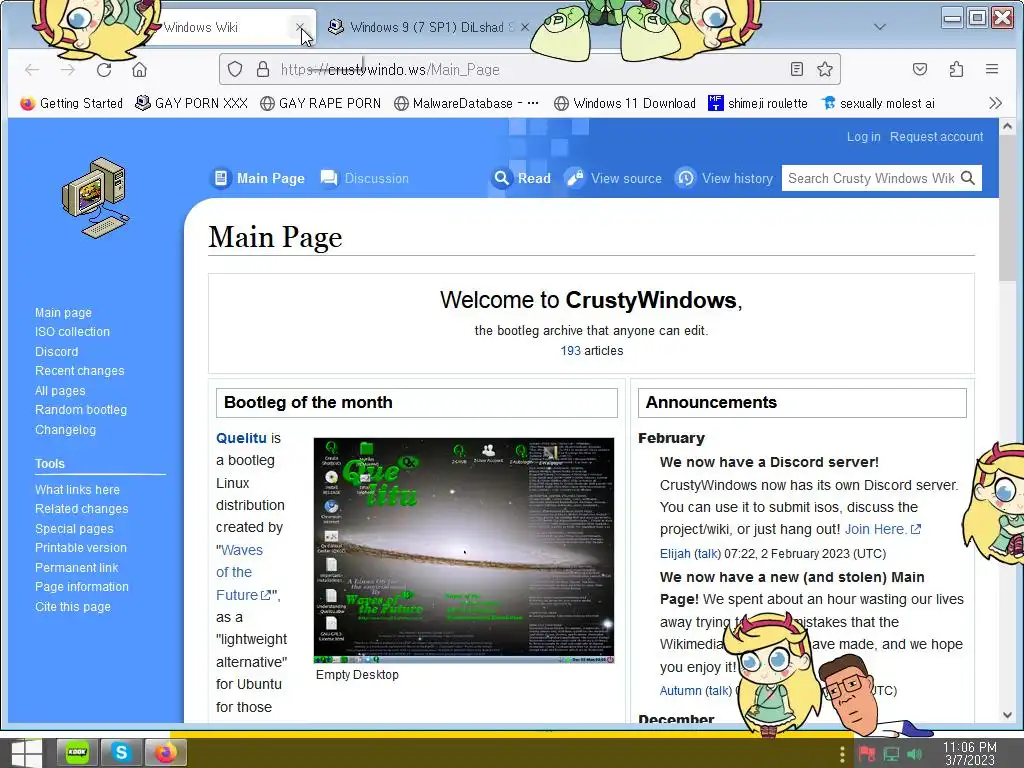This screenshot has height=768, width=1024.
Task: Open the View source tab
Action: [614, 178]
